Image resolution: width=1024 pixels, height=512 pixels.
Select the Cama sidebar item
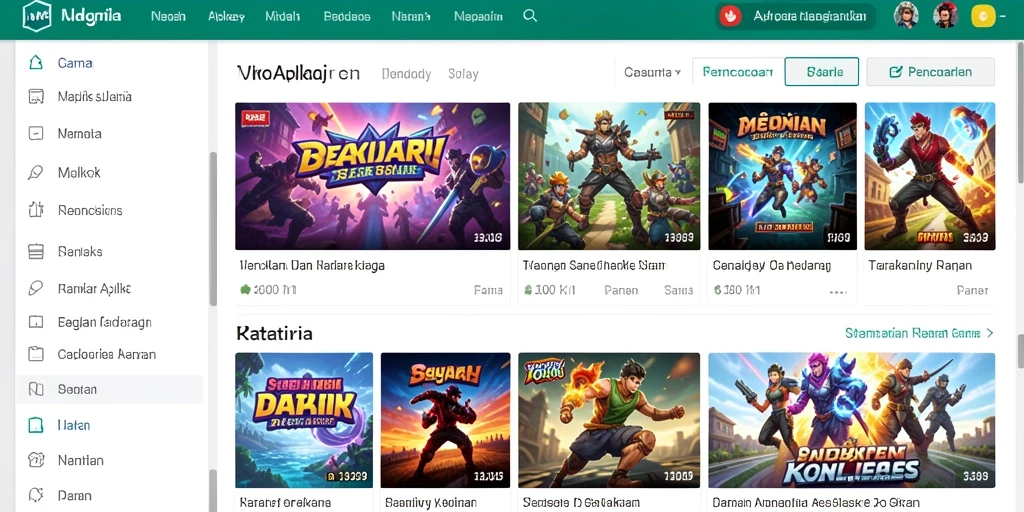(109, 63)
